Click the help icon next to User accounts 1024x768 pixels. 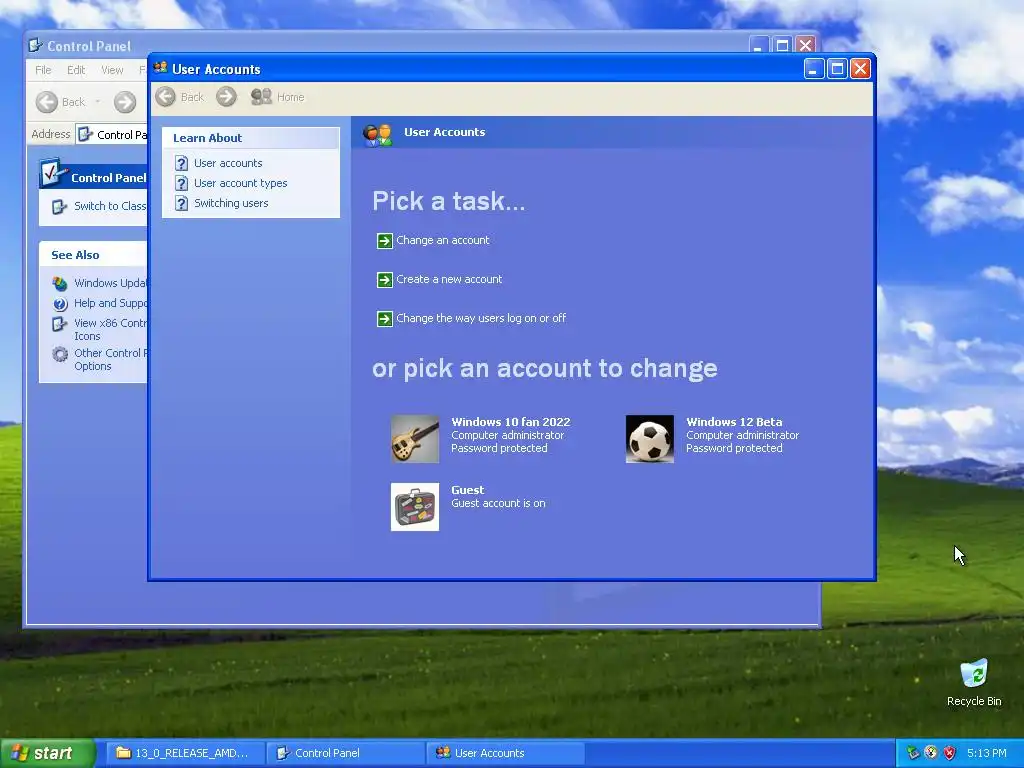point(182,163)
